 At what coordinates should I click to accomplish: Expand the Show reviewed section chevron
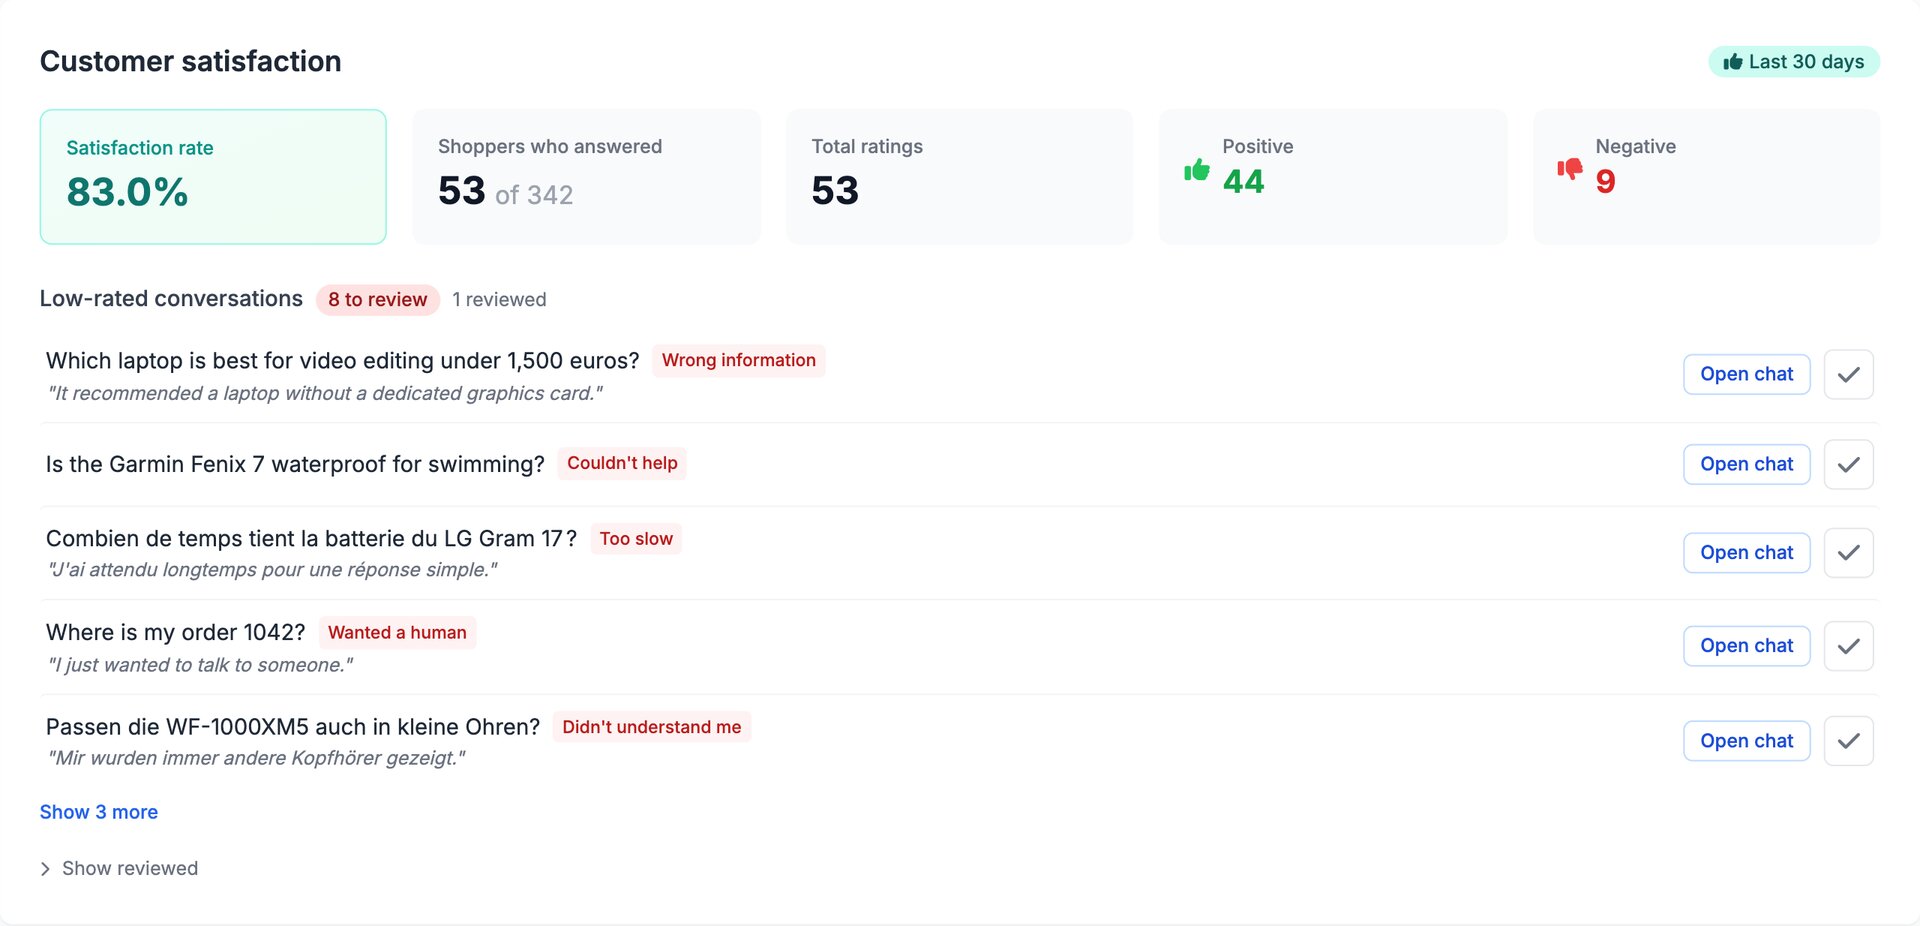(x=45, y=869)
